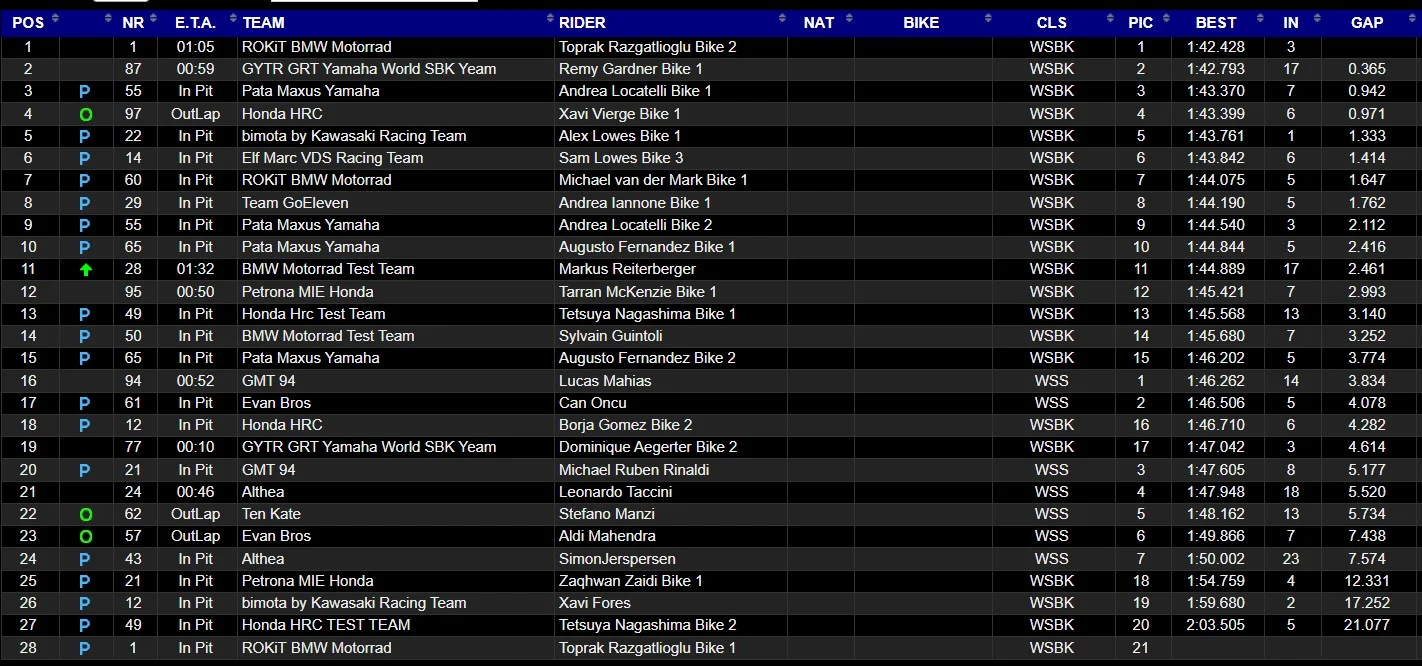The image size is (1422, 666).
Task: Click the NR column header
Action: 135,21
